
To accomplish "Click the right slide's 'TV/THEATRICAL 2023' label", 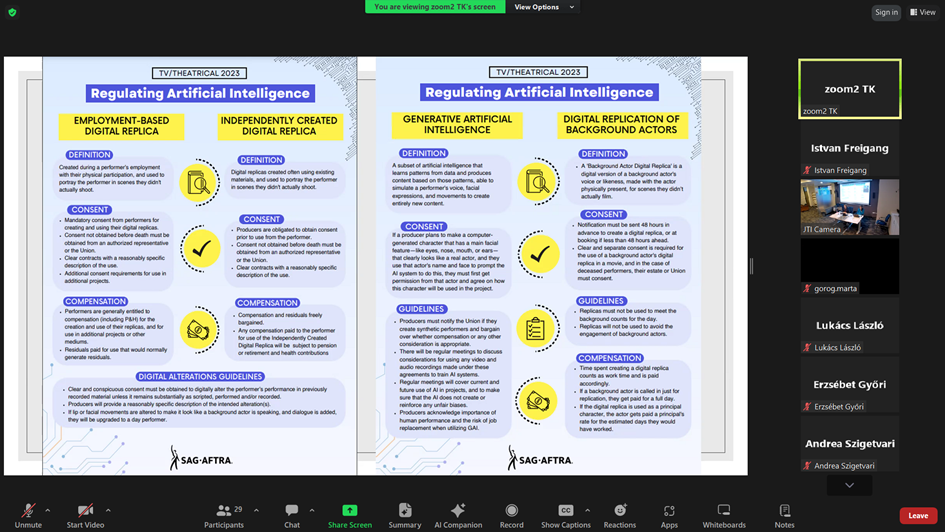I will [538, 72].
